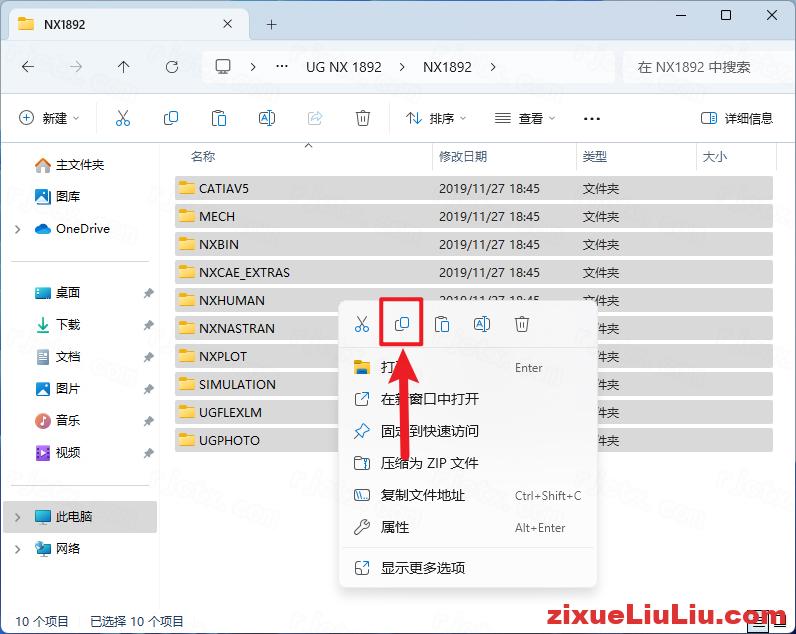This screenshot has height=634, width=796.
Task: Go back with the left arrow button
Action: point(28,66)
